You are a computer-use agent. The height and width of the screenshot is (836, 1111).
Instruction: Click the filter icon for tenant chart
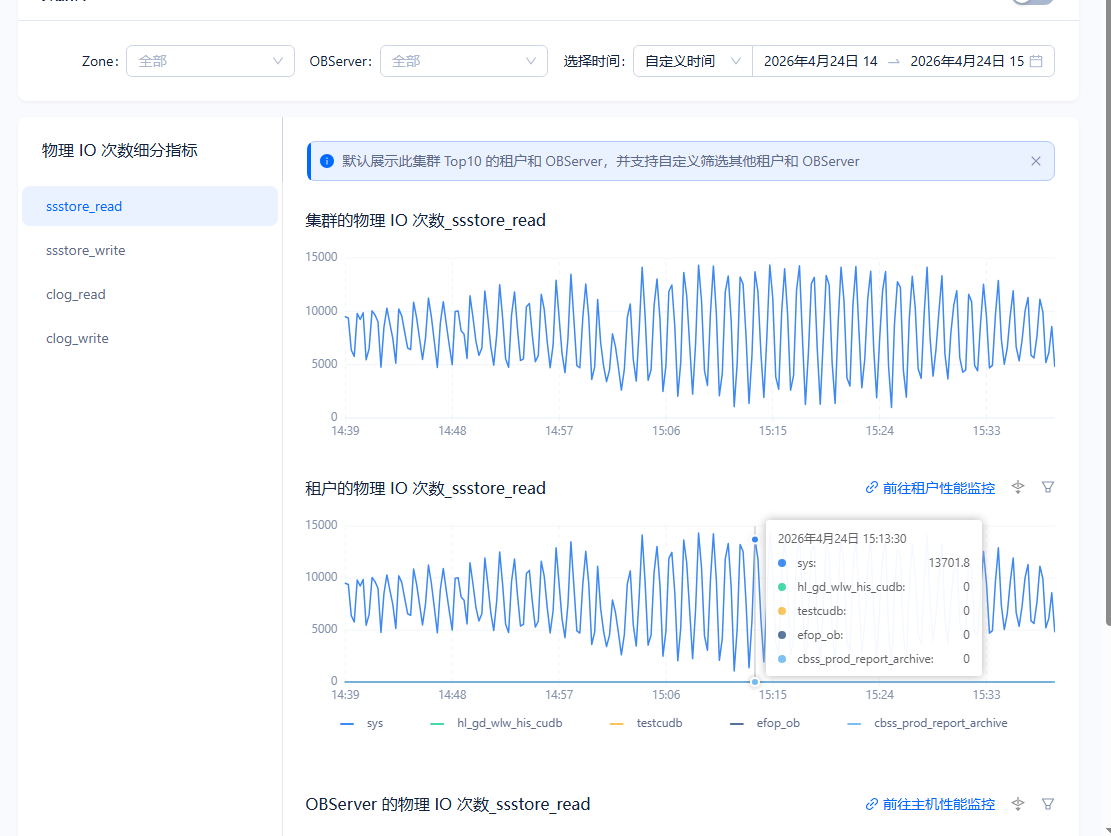pyautogui.click(x=1048, y=487)
